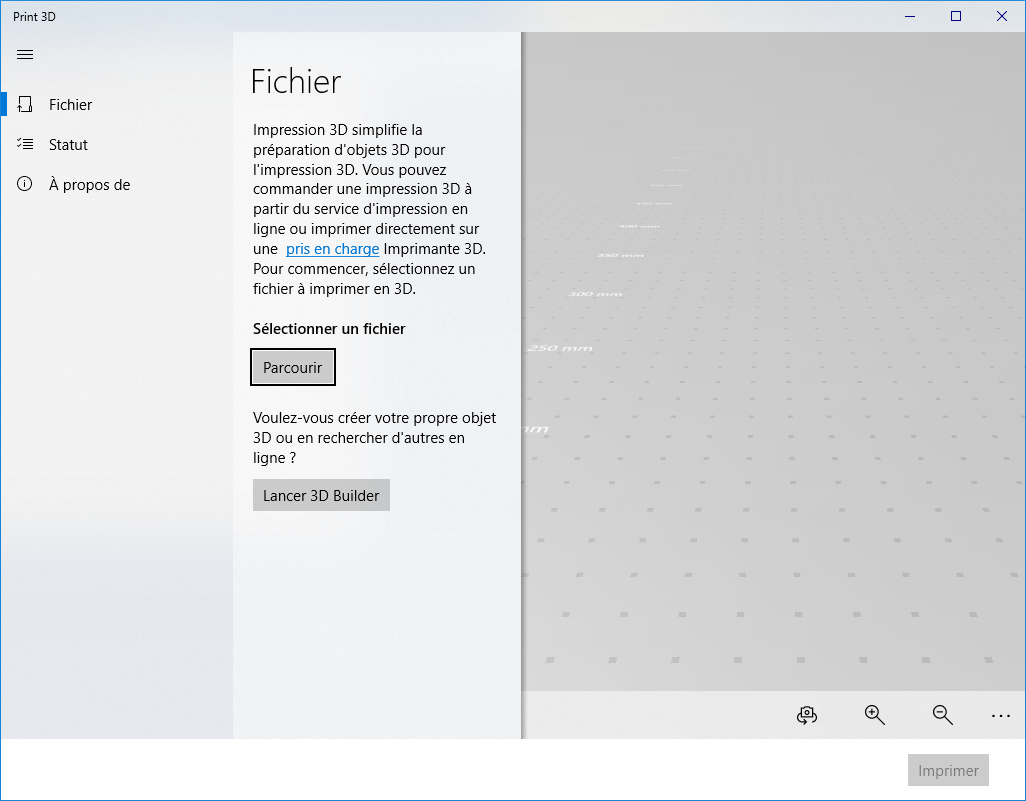Click the Fichier page heading
The width and height of the screenshot is (1026, 801).
coord(296,82)
